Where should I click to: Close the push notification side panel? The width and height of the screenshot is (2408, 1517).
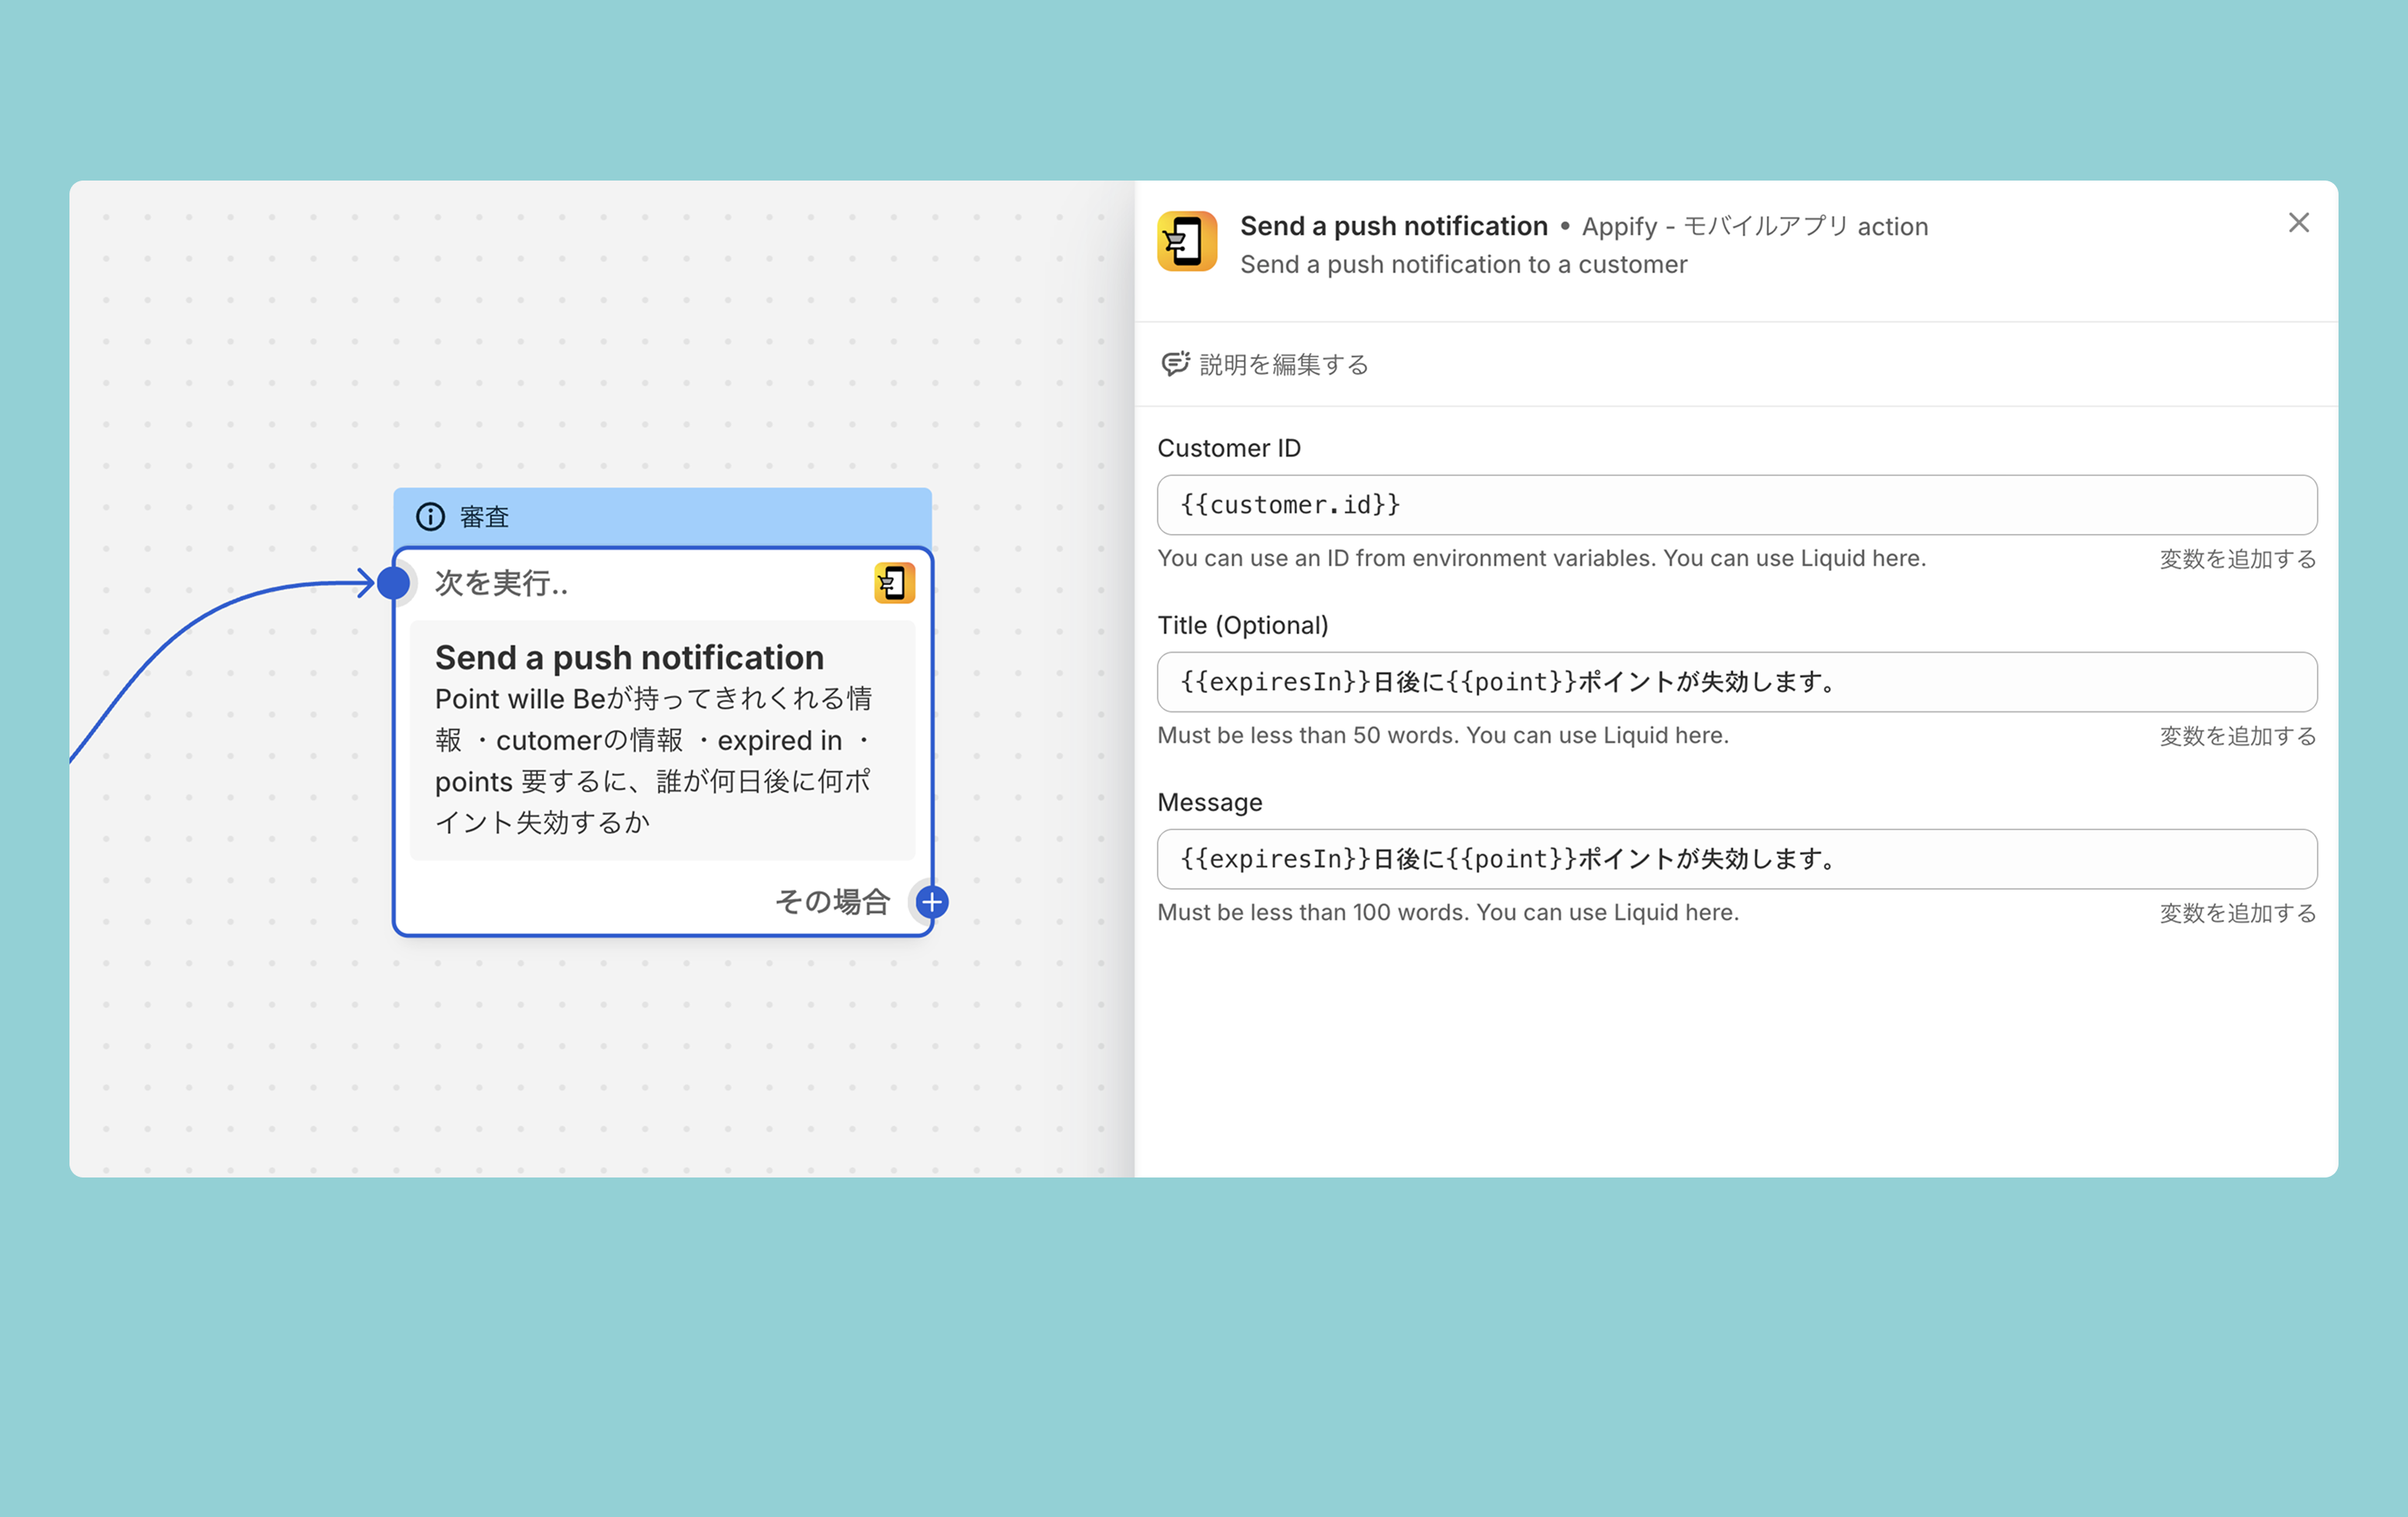[x=2298, y=223]
